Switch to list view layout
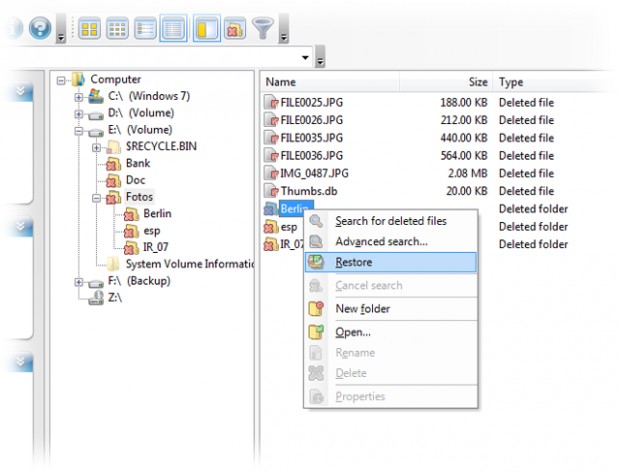This screenshot has height=473, width=620. coord(145,29)
